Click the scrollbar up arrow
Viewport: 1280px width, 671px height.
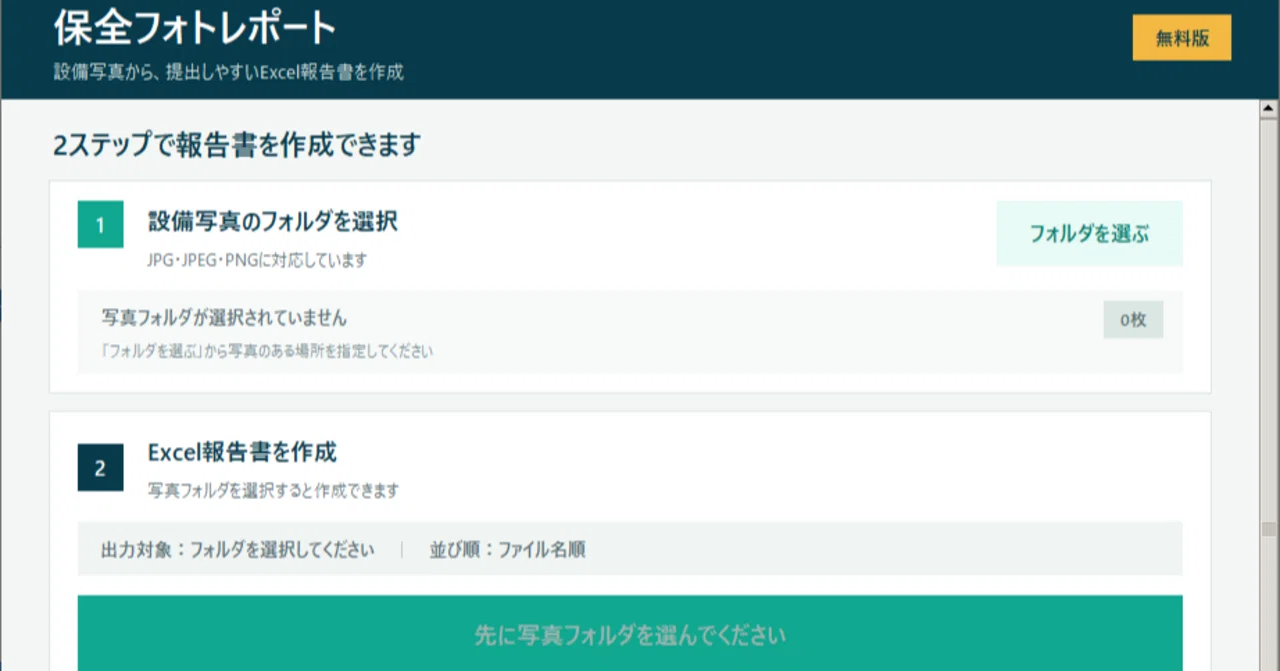[x=1269, y=108]
